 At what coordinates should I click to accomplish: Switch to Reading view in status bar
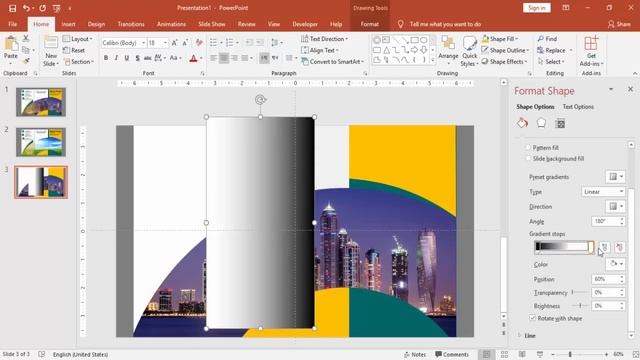tap(522, 354)
